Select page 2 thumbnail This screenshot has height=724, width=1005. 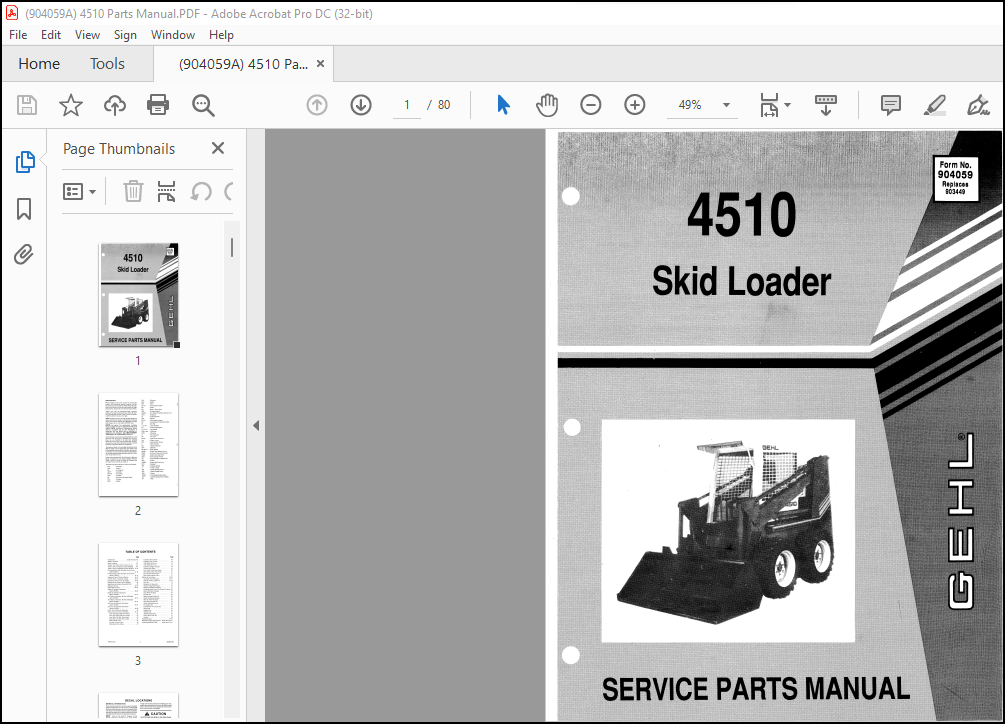coord(138,445)
